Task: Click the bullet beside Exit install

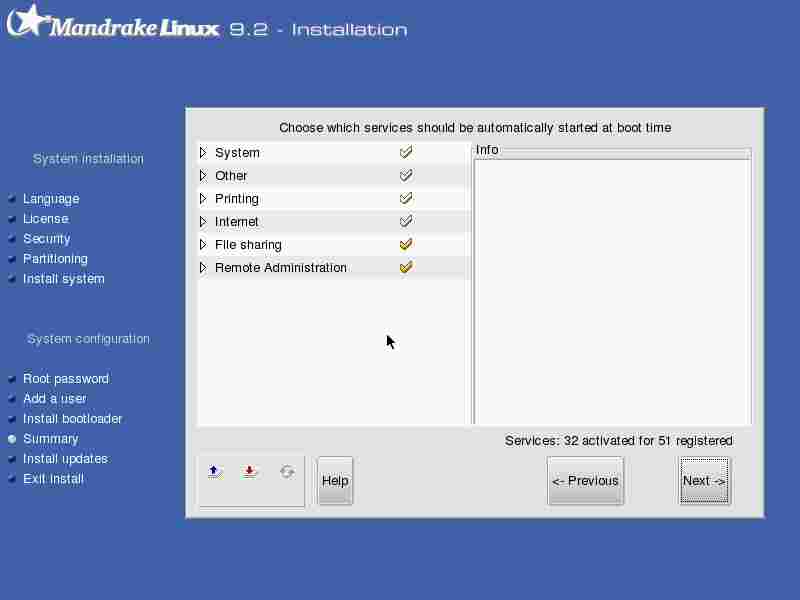Action: point(12,479)
